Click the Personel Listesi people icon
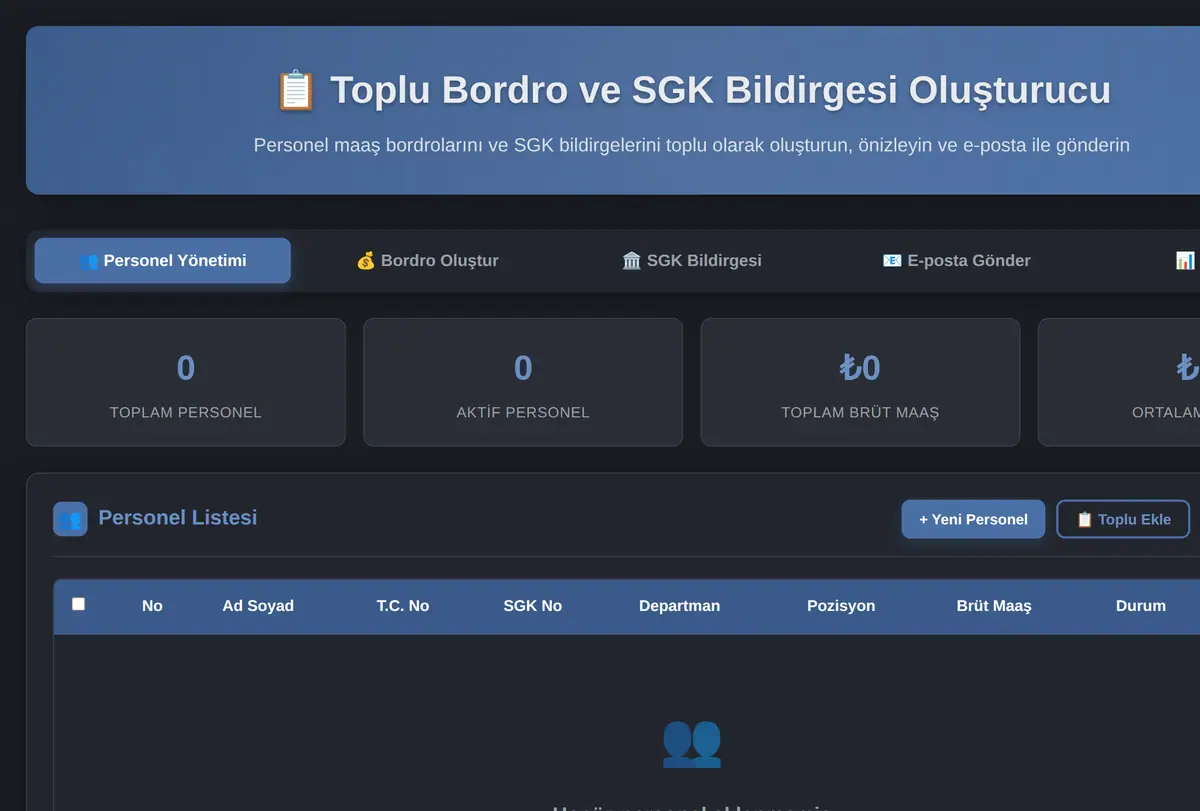This screenshot has width=1200, height=811. tap(70, 519)
